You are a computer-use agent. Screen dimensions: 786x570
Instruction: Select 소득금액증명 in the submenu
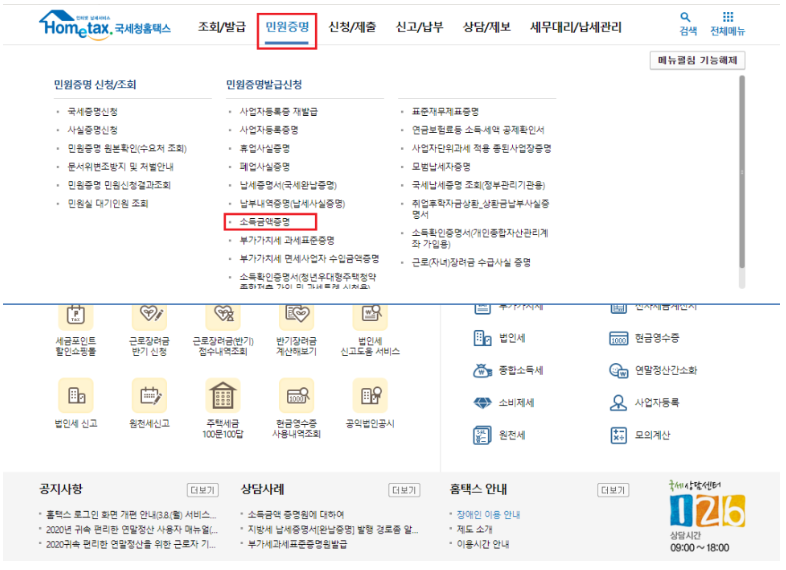click(x=265, y=222)
